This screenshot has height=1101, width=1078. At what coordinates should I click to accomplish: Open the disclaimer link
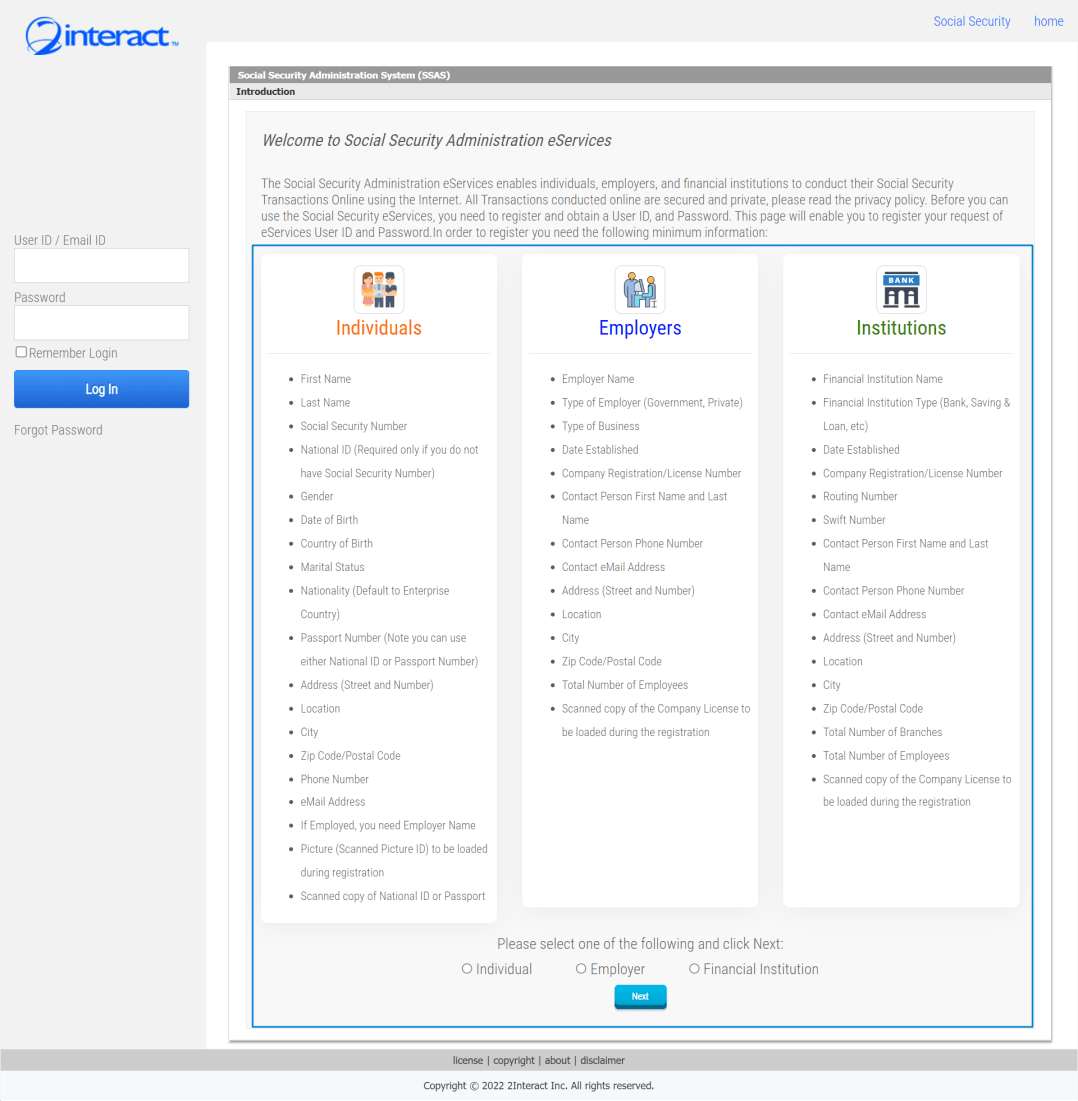(x=602, y=1060)
